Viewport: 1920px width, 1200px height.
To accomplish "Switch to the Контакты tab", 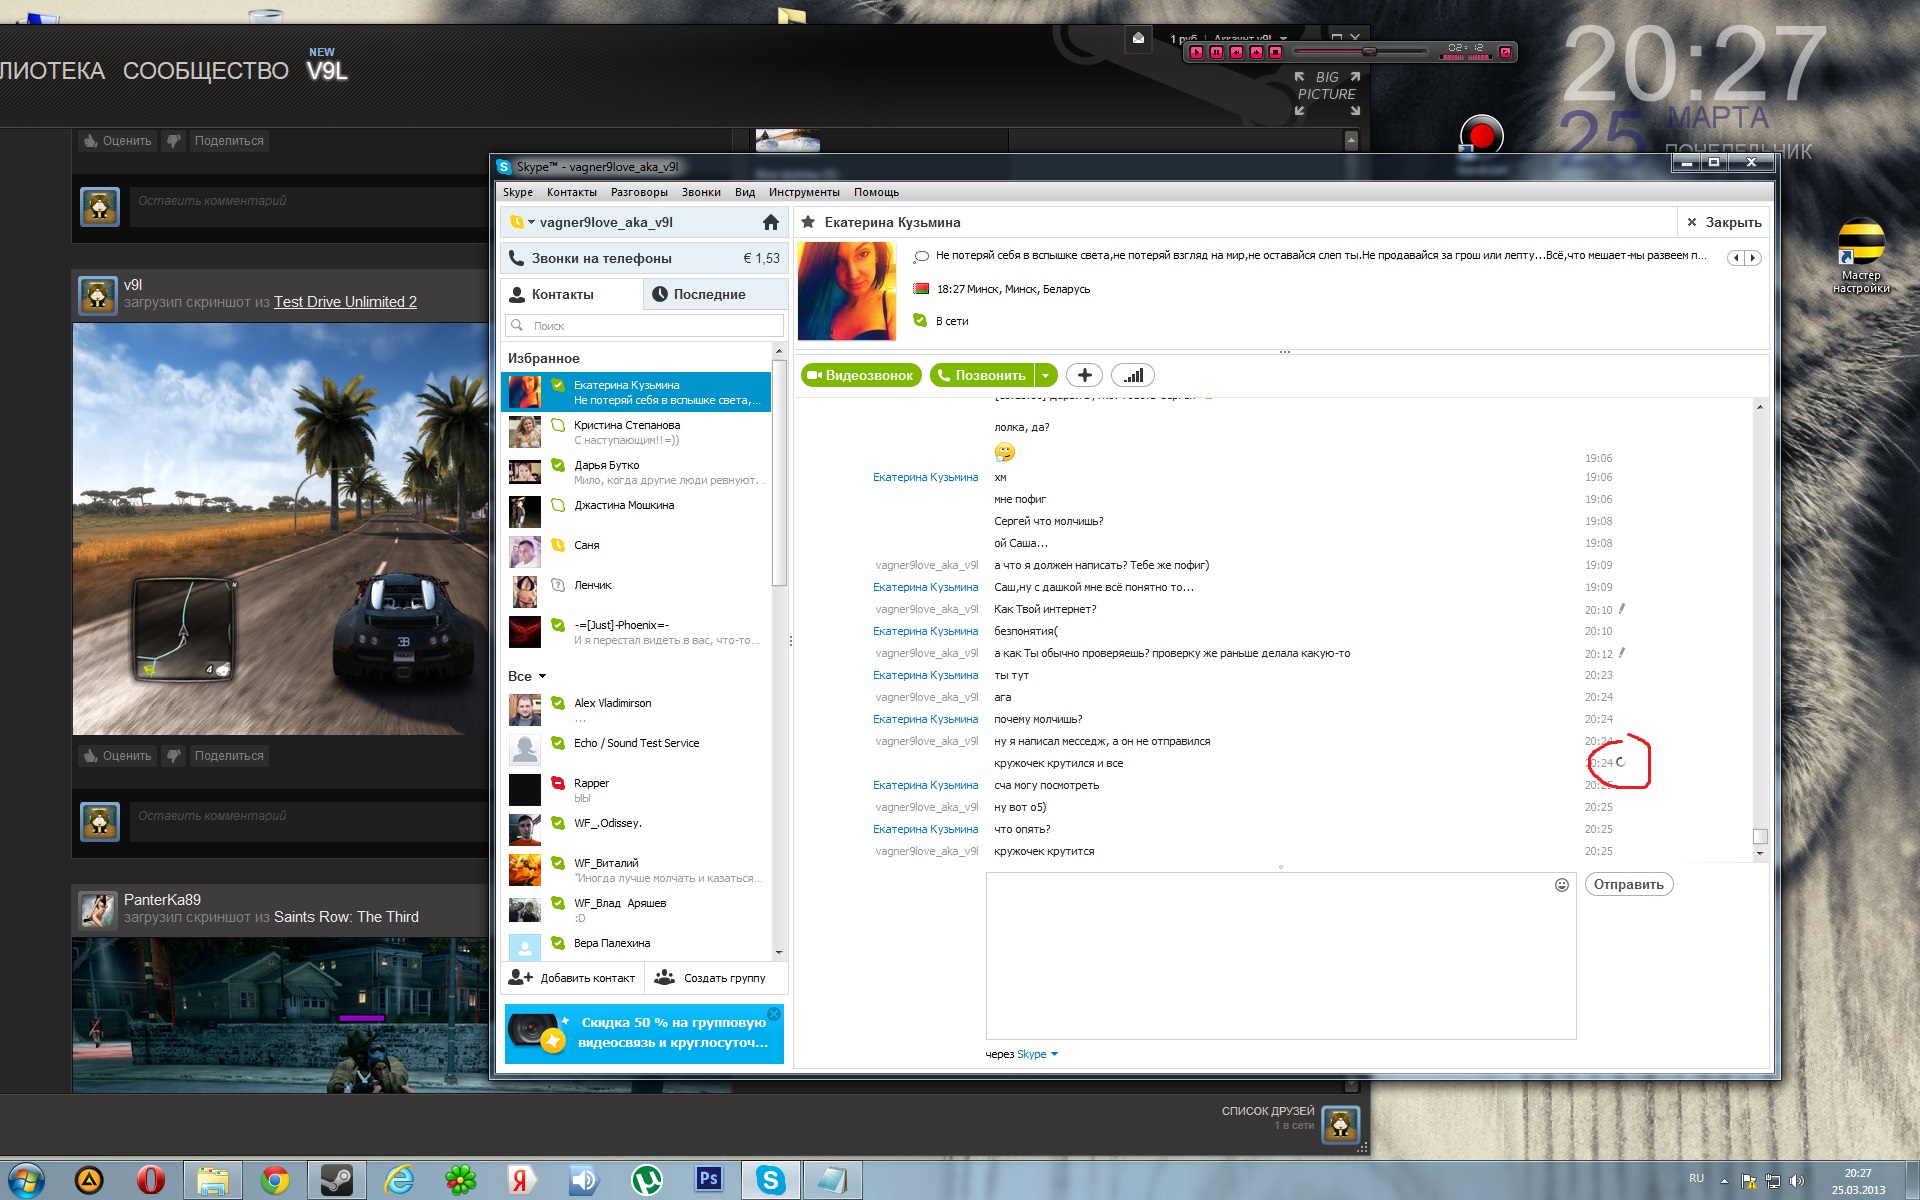I will click(x=572, y=294).
